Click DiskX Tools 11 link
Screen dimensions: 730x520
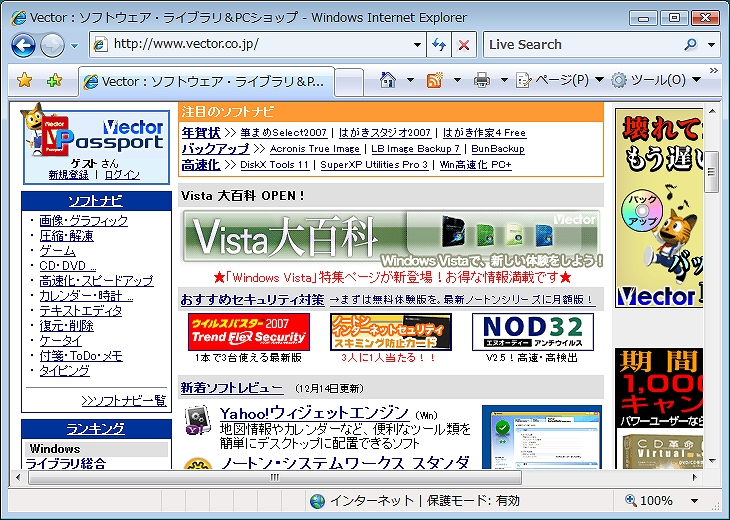[275, 165]
